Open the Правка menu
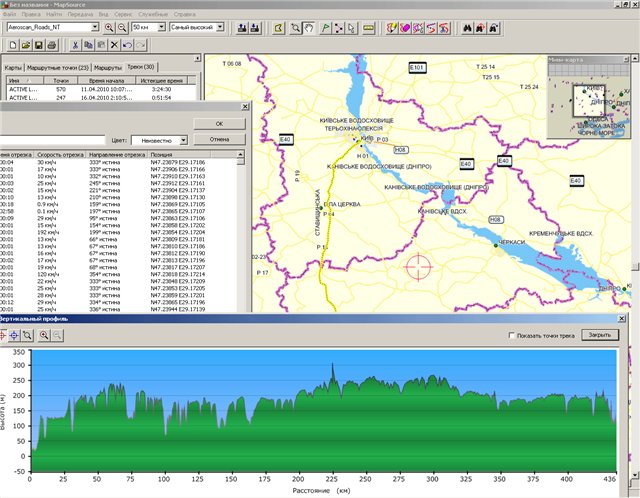Viewport: 640px width, 498px height. pyautogui.click(x=31, y=14)
